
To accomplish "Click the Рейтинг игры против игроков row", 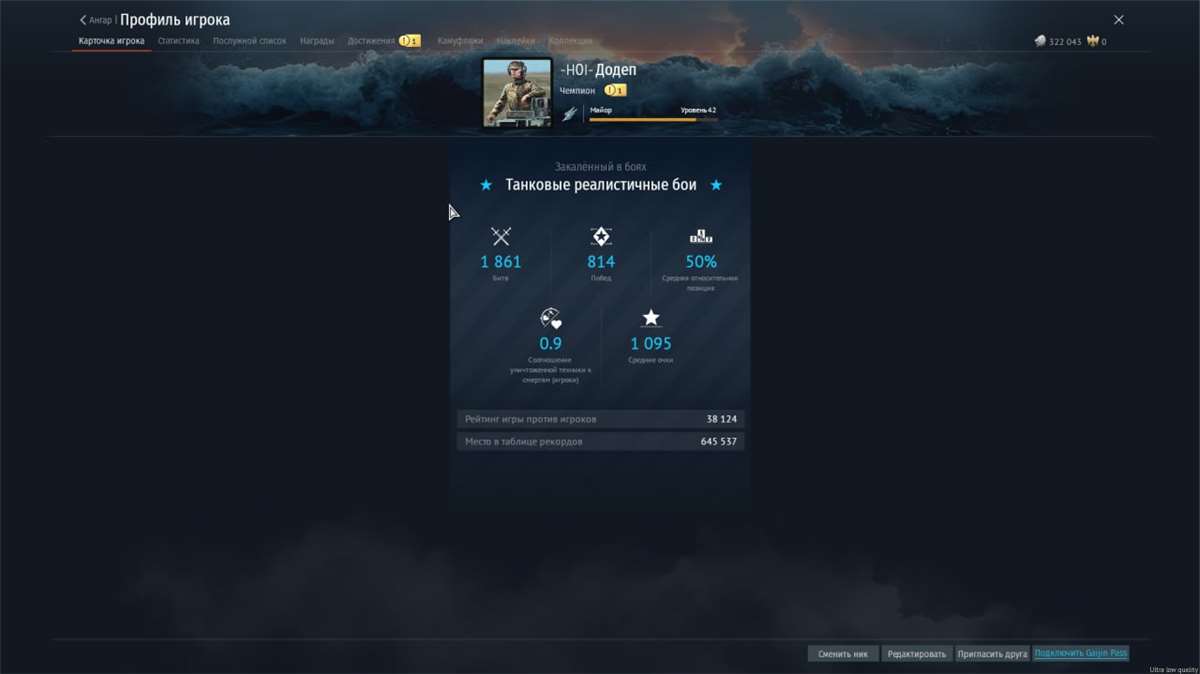I will click(x=601, y=419).
